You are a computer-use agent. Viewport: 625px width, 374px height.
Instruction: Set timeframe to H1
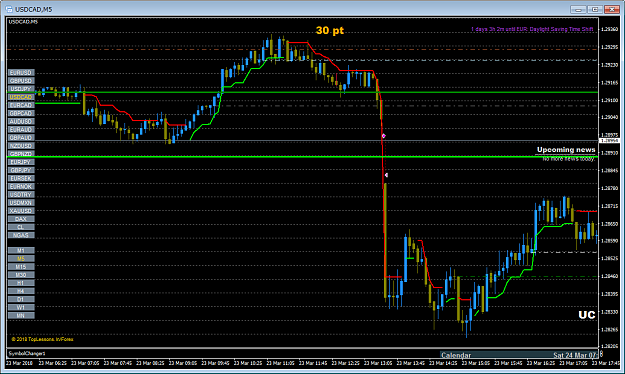click(21, 283)
